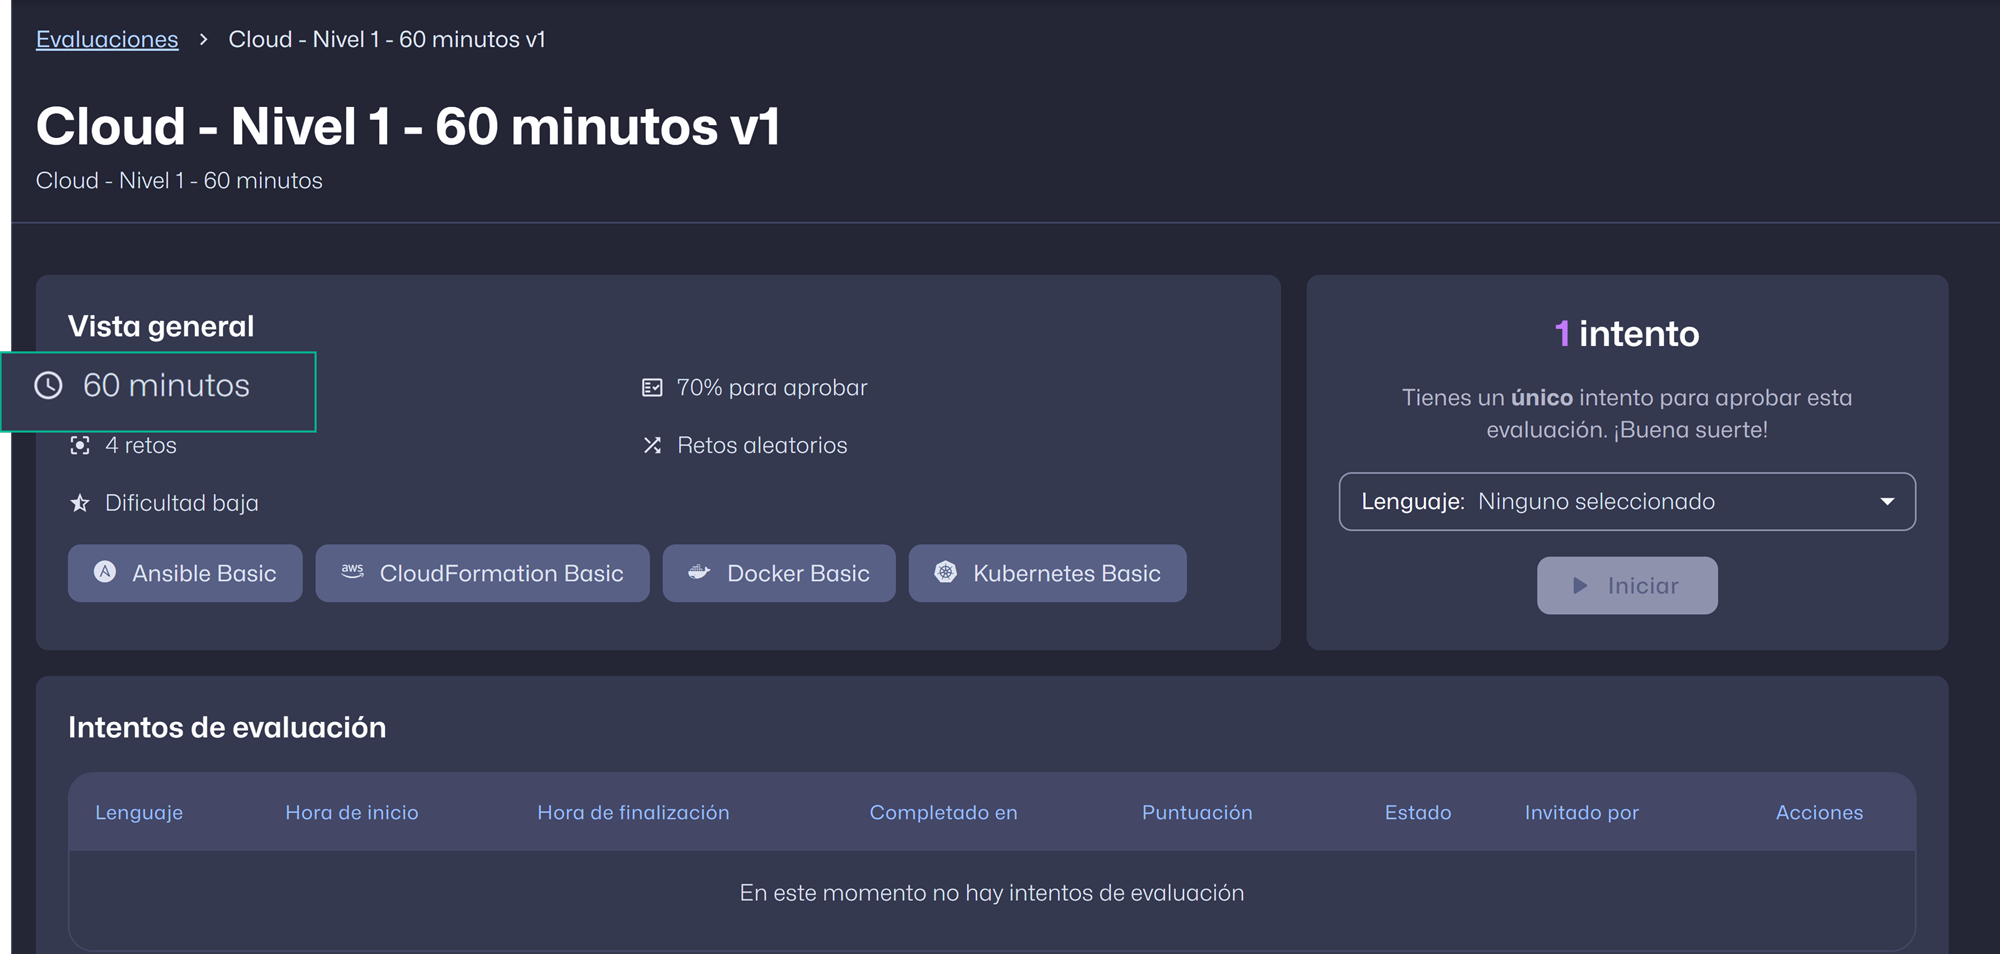Click the Estado column header
This screenshot has height=954, width=2000.
[x=1418, y=812]
